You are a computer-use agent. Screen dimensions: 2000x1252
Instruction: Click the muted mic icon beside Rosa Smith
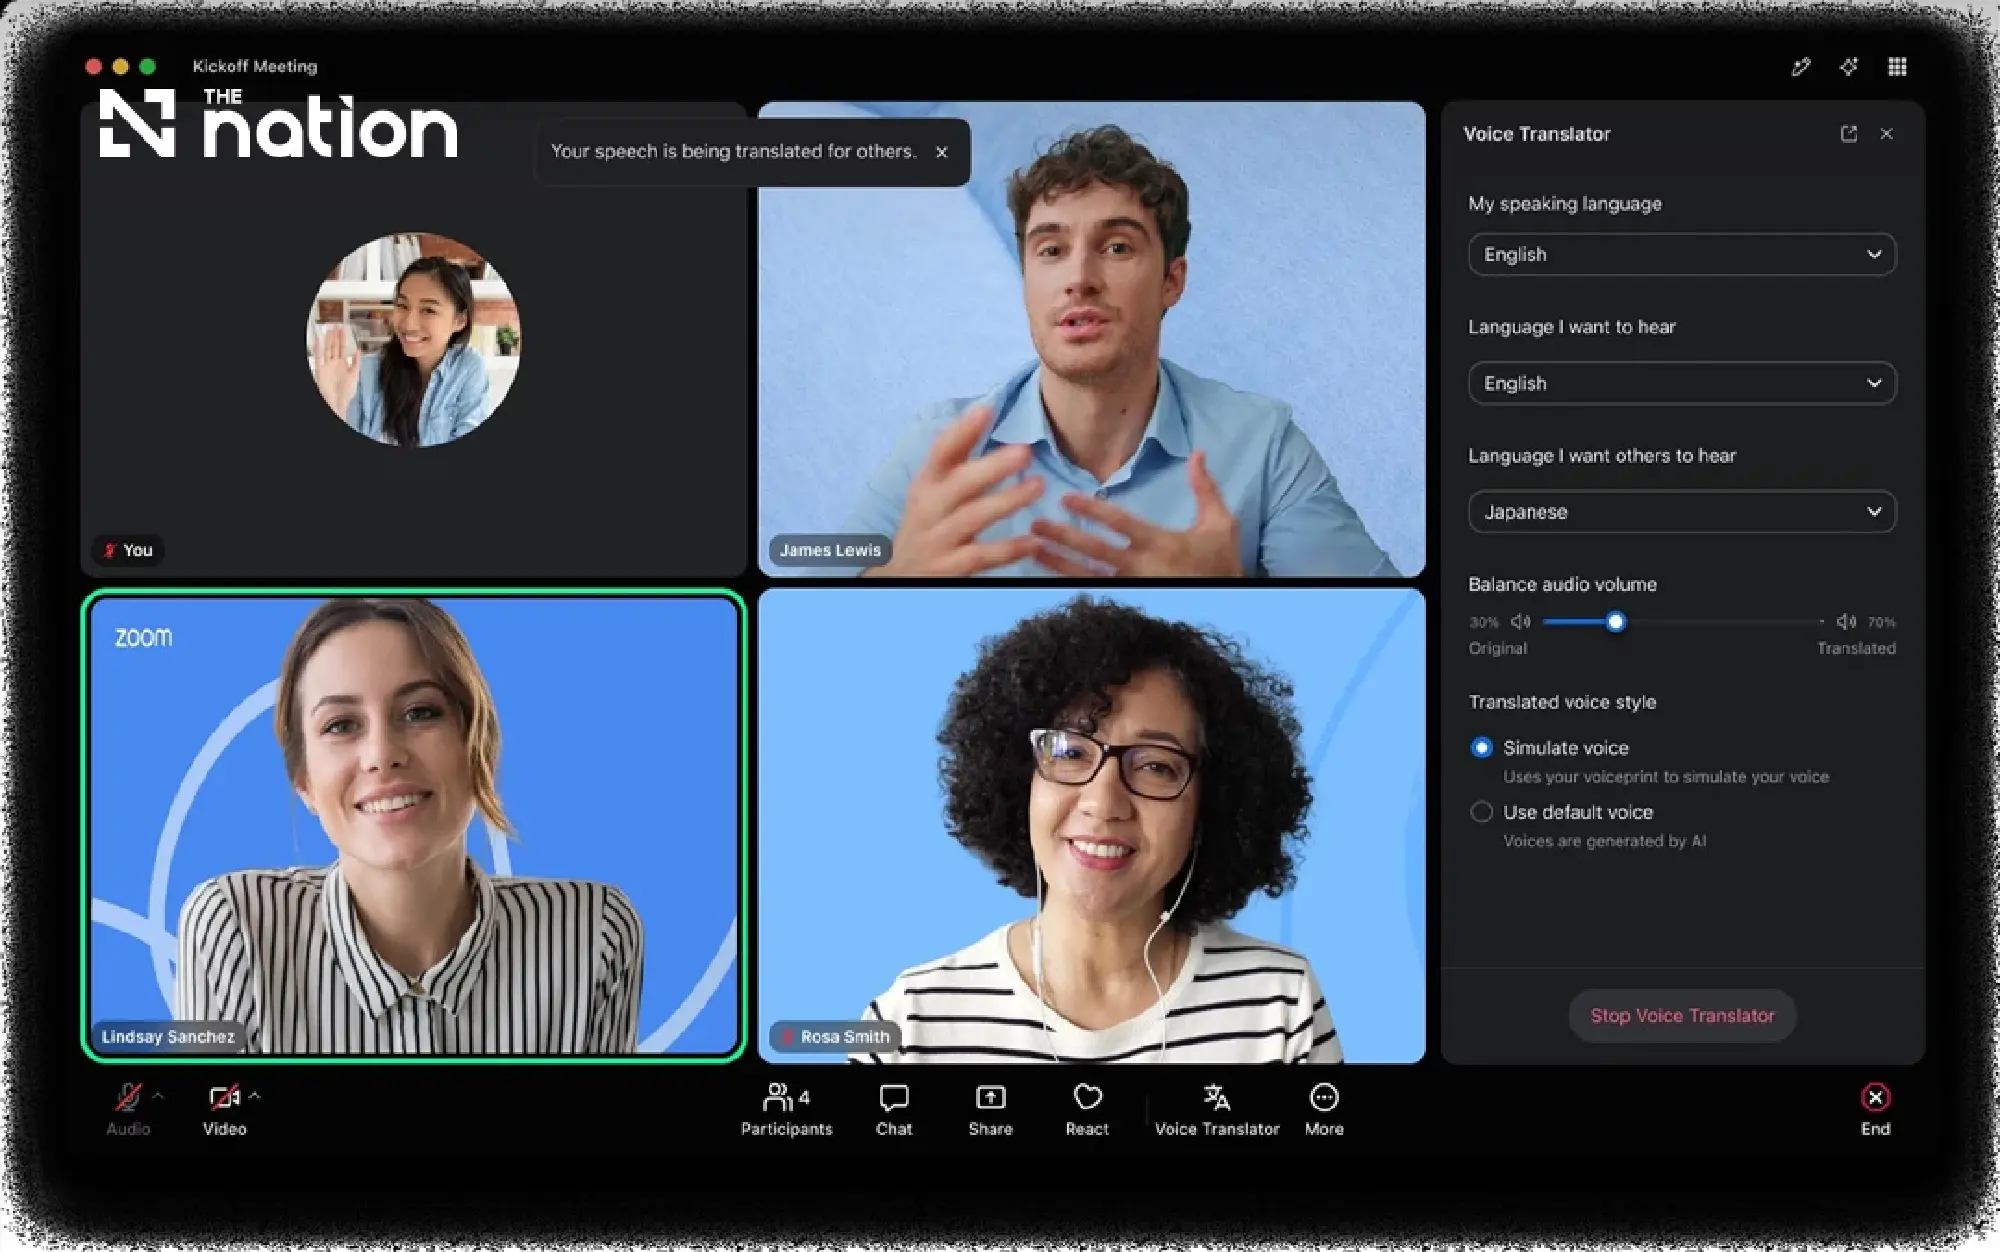click(787, 1037)
